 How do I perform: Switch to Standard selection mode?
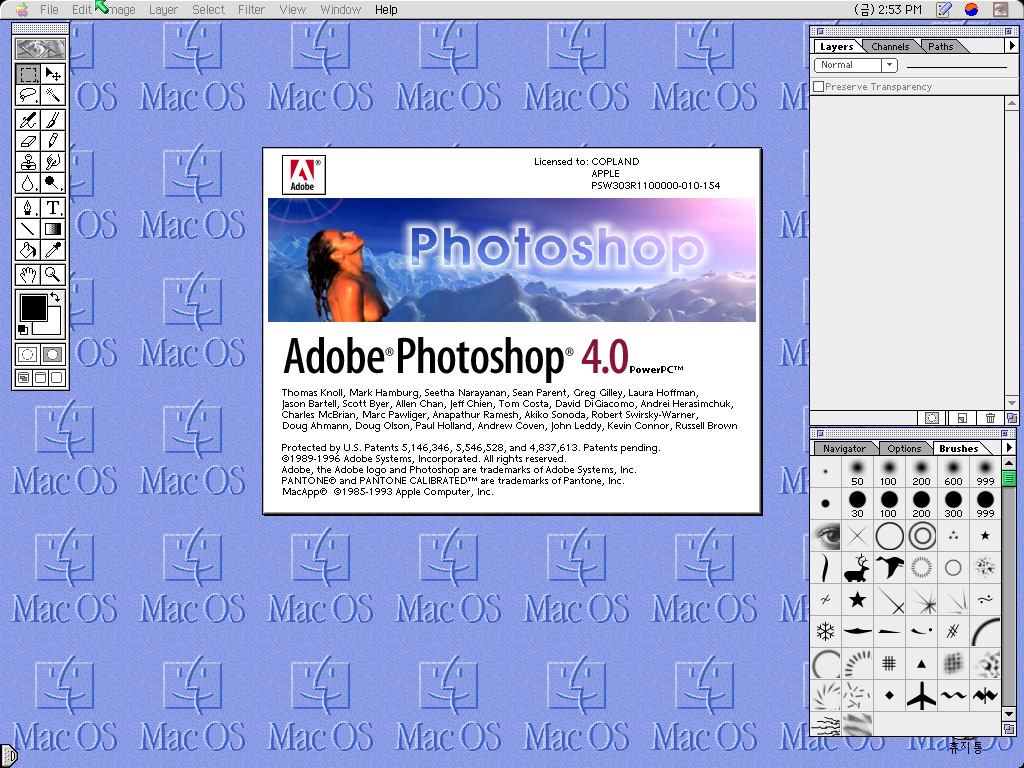tap(28, 354)
